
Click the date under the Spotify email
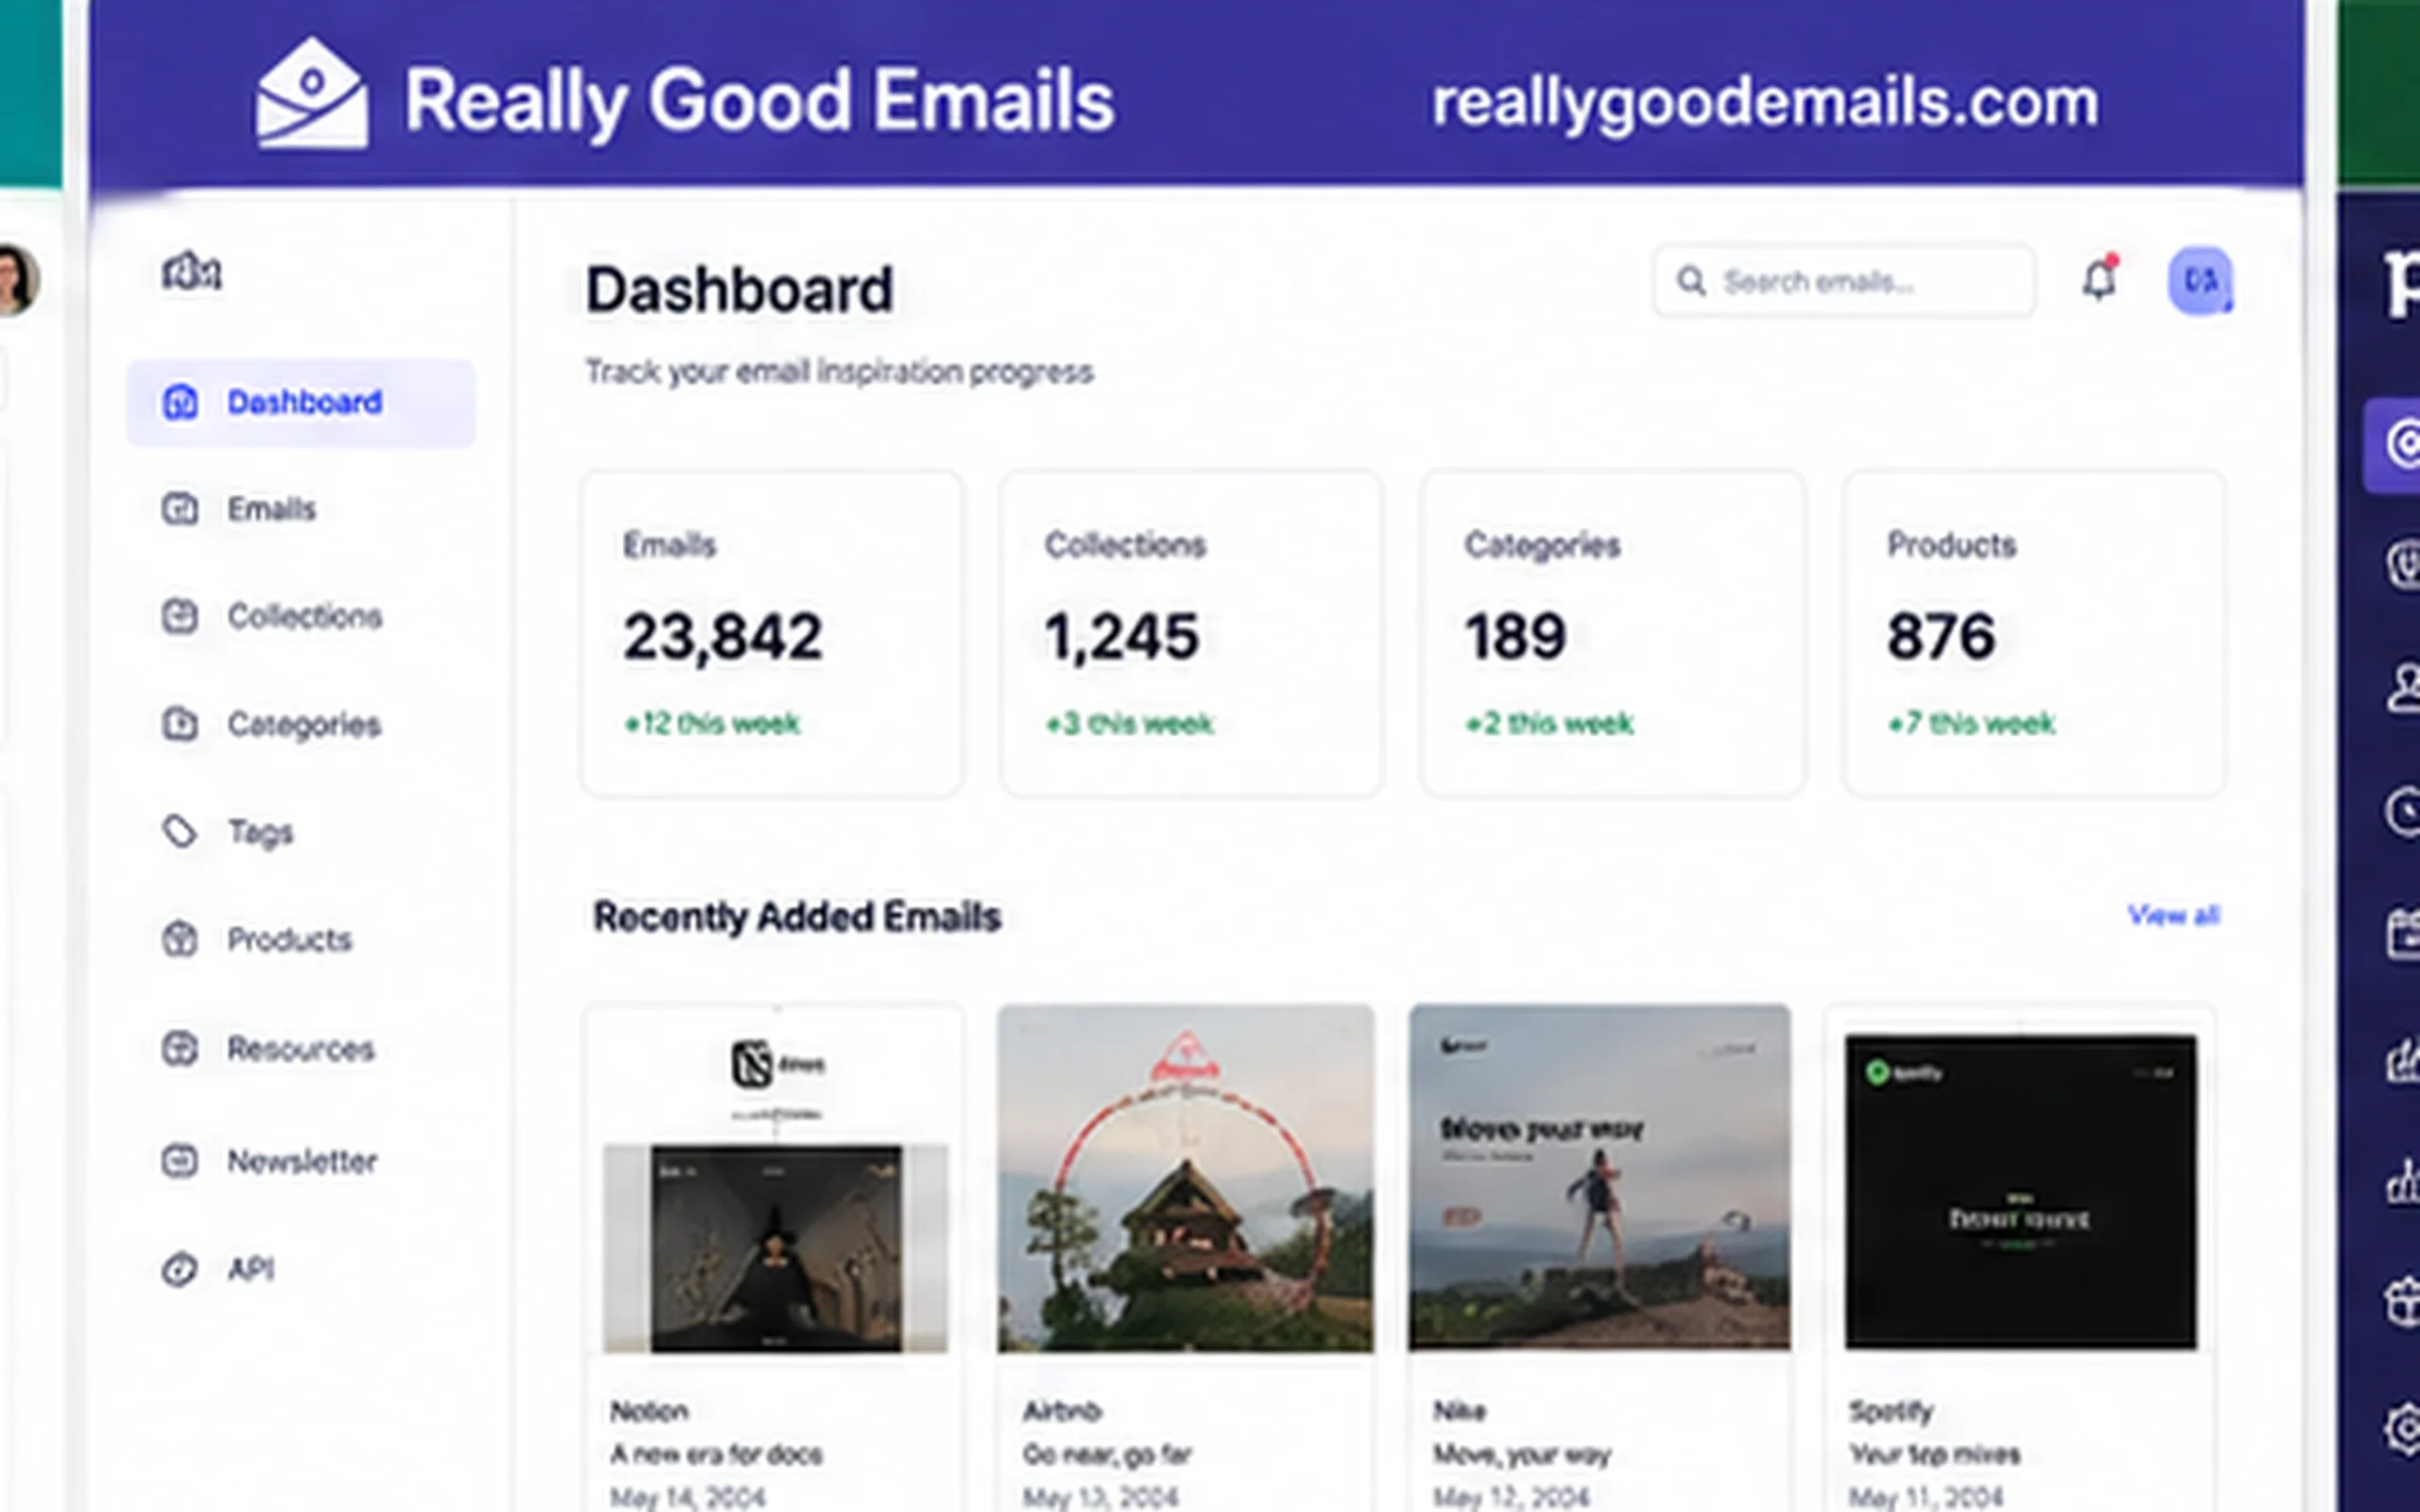(x=1926, y=1497)
